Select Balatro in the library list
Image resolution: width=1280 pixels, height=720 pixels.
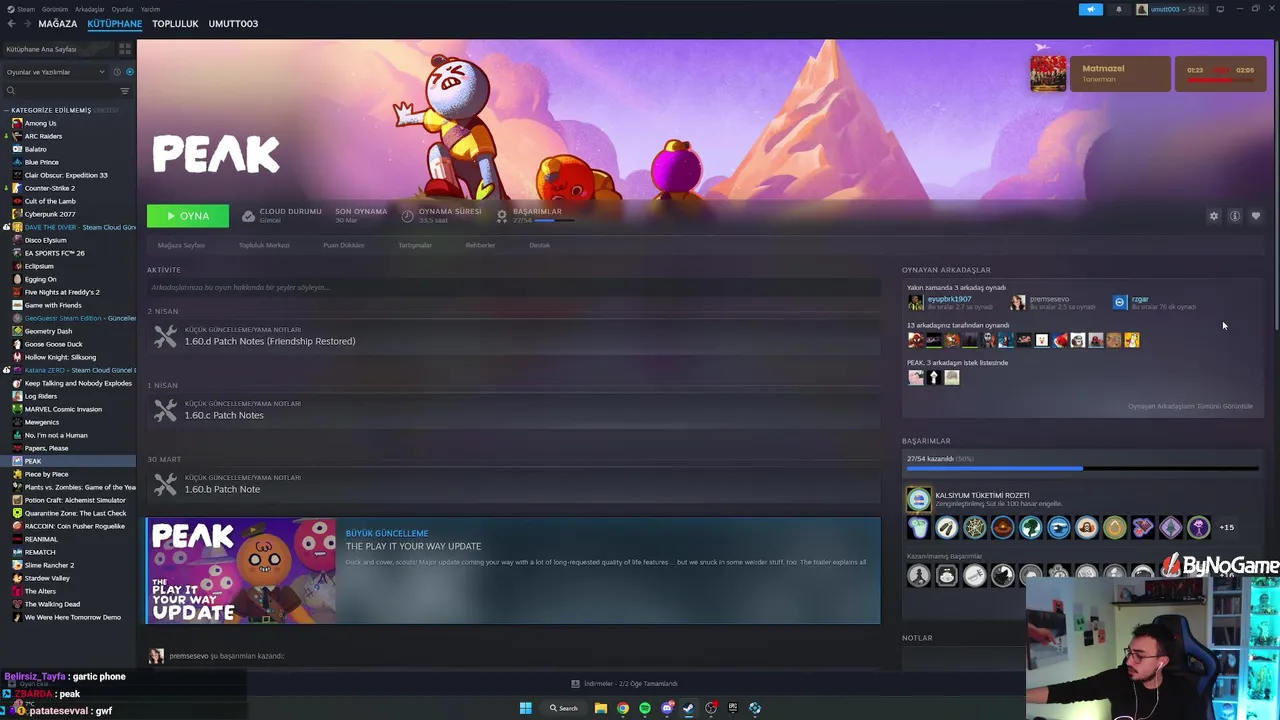(35, 149)
